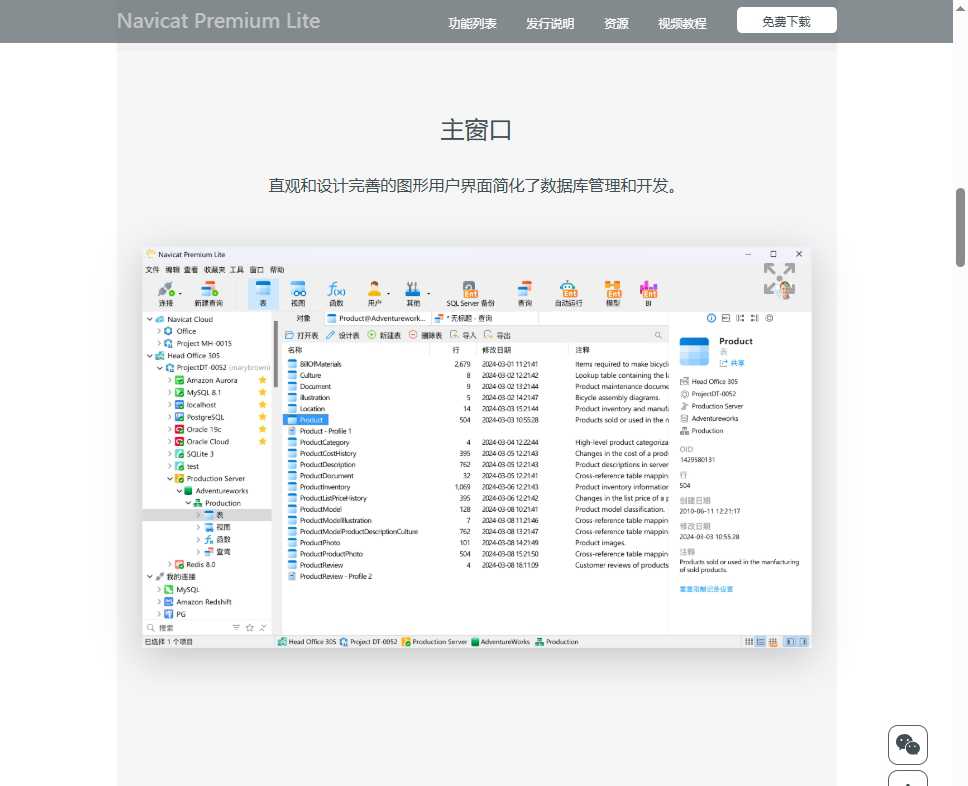The image size is (968, 786).
Task: Toggle the favorite star beside MySQL 8.1
Action: click(x=262, y=392)
